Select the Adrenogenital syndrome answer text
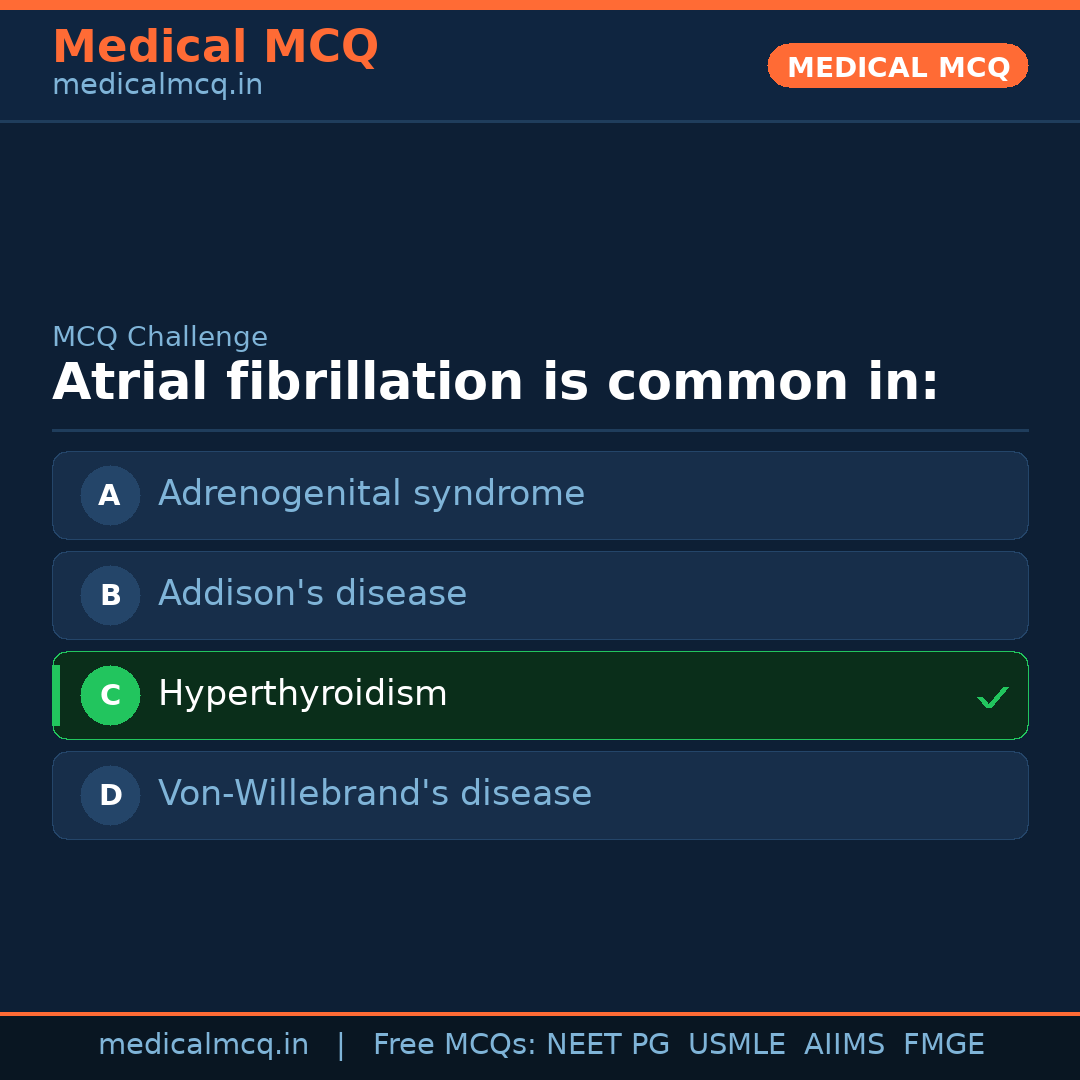The width and height of the screenshot is (1080, 1080). pyautogui.click(x=371, y=494)
